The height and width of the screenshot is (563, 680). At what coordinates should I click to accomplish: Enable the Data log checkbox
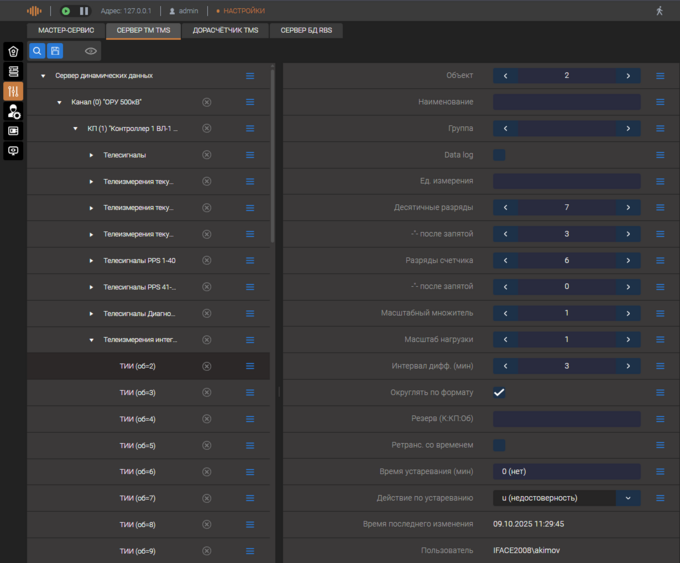pos(499,155)
